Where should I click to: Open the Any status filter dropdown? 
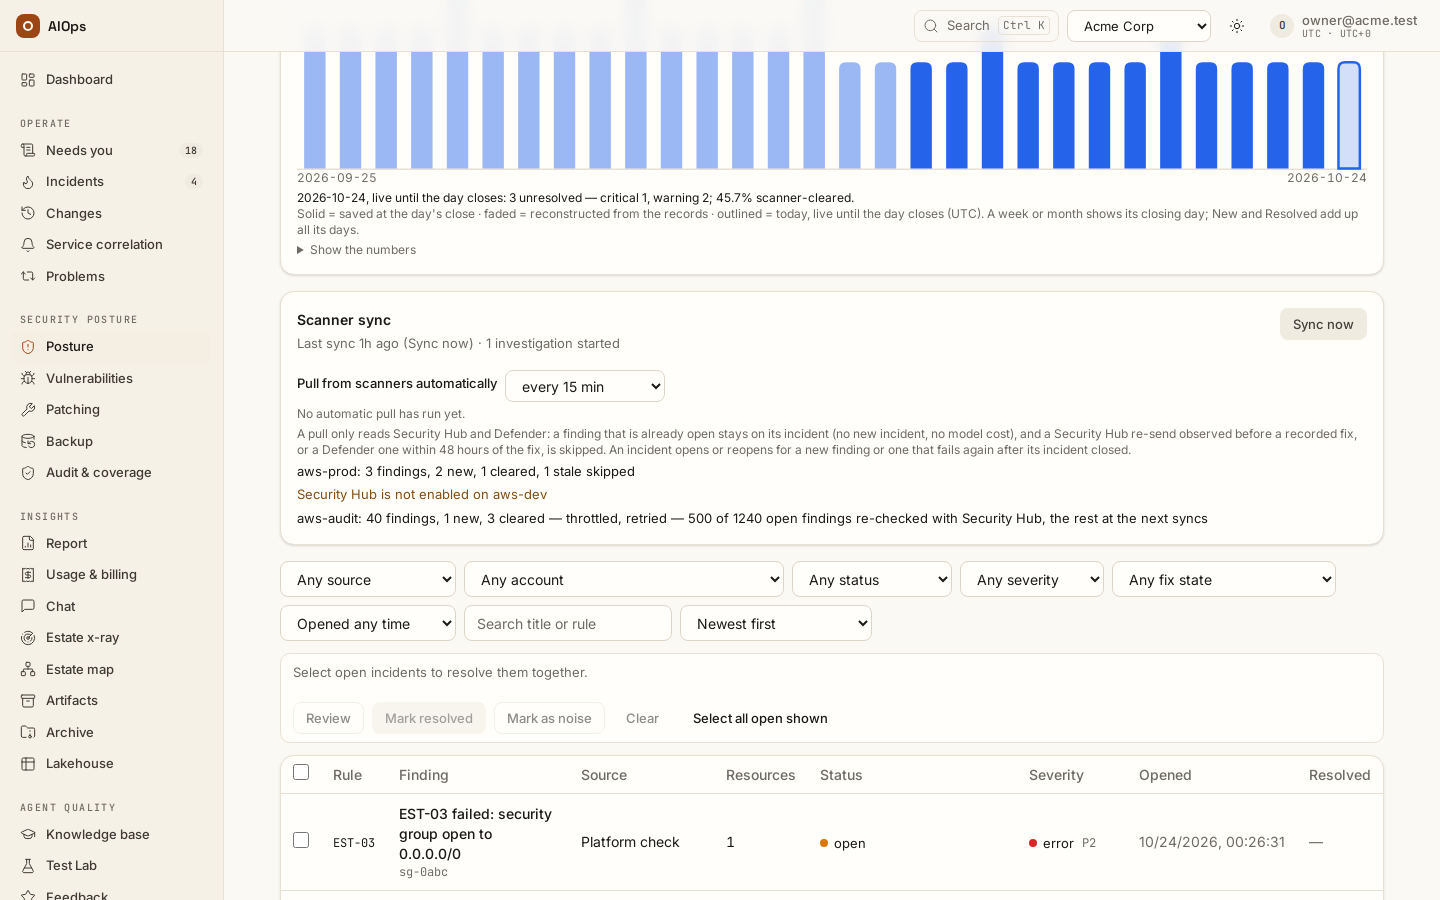[x=872, y=579]
